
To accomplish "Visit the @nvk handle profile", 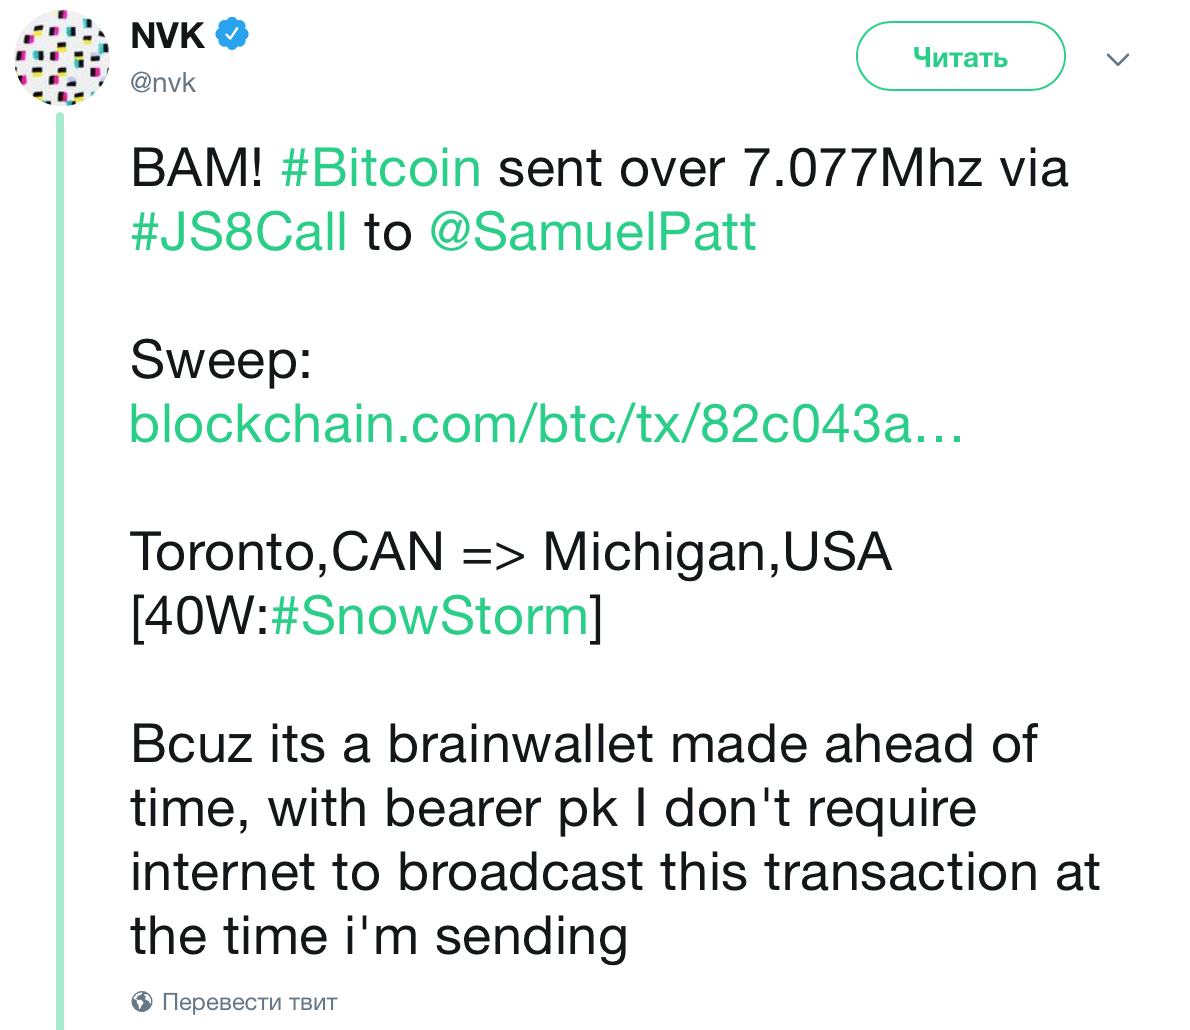I will click(163, 82).
